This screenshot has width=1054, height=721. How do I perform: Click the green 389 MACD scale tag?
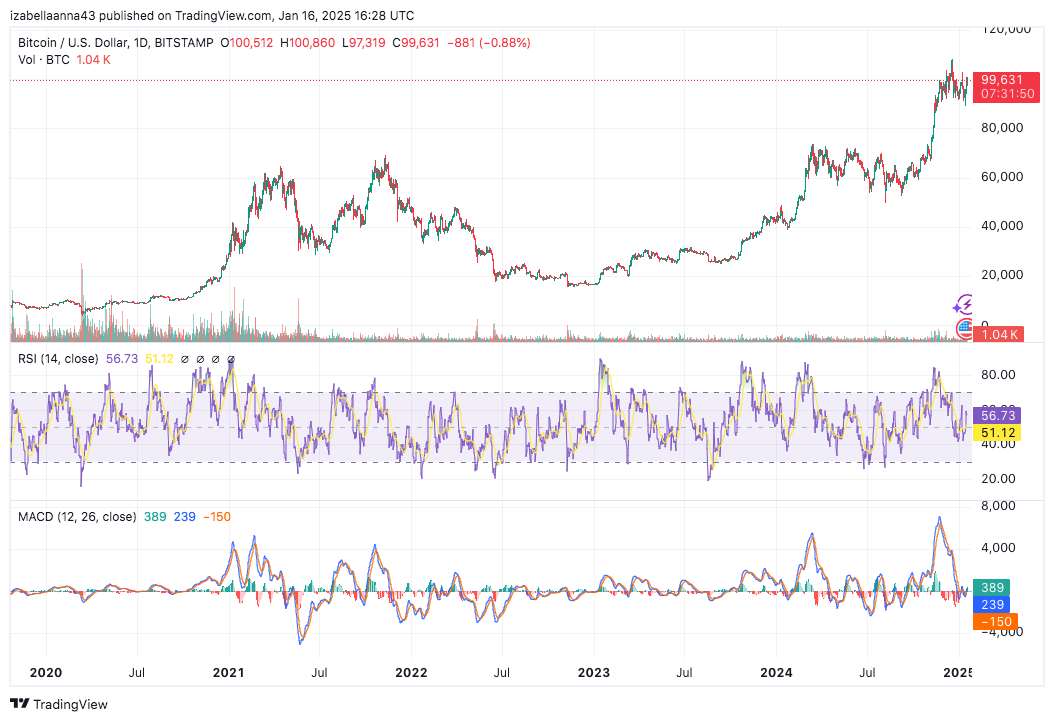click(991, 587)
